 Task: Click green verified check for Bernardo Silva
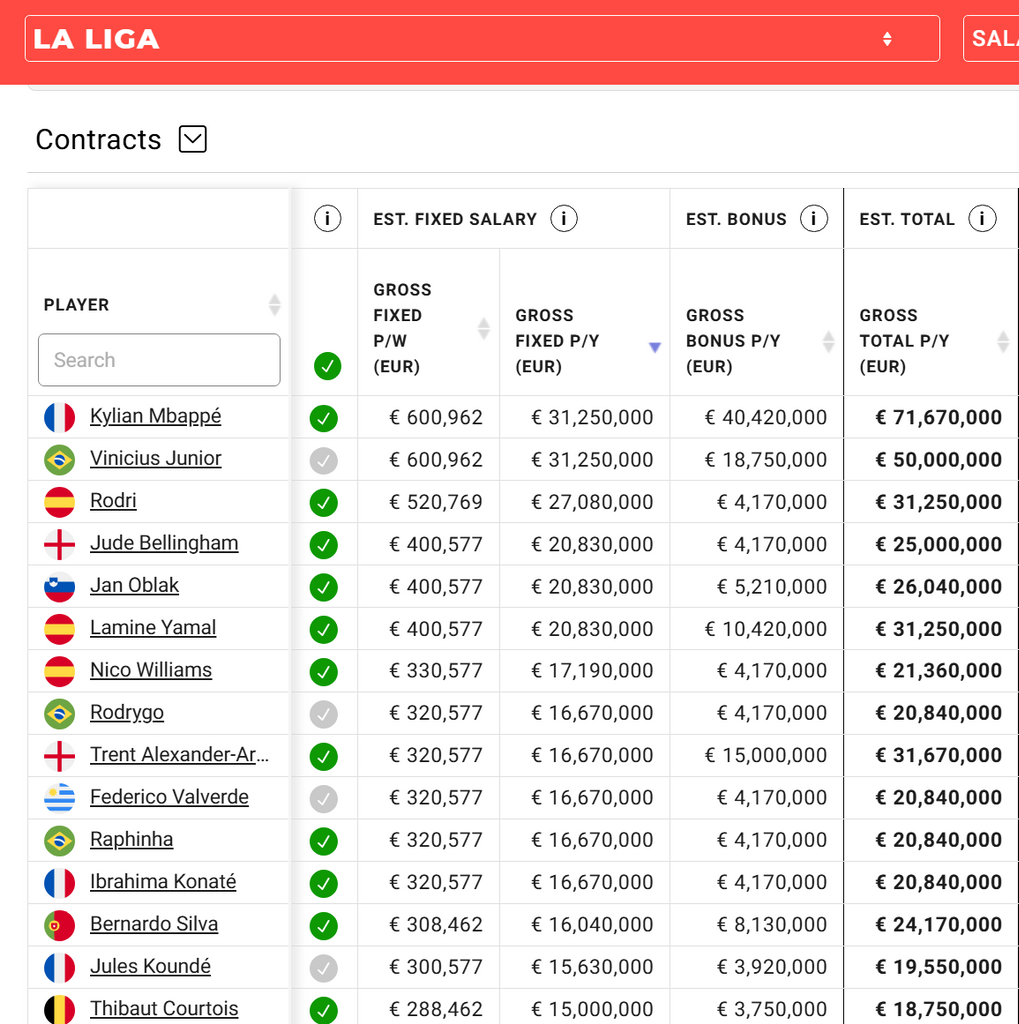[x=323, y=926]
